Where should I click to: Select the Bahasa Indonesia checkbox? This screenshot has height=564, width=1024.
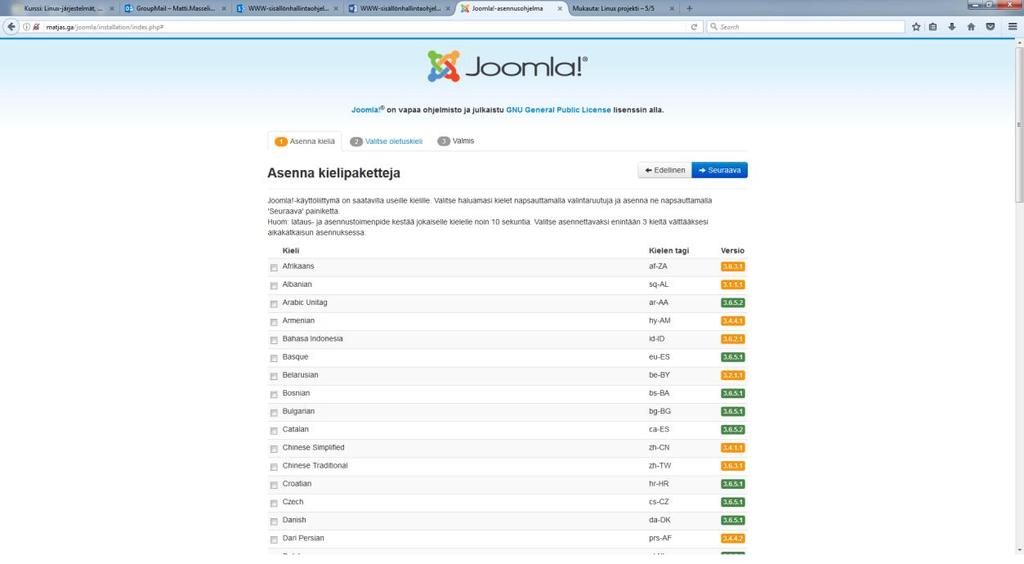[274, 340]
